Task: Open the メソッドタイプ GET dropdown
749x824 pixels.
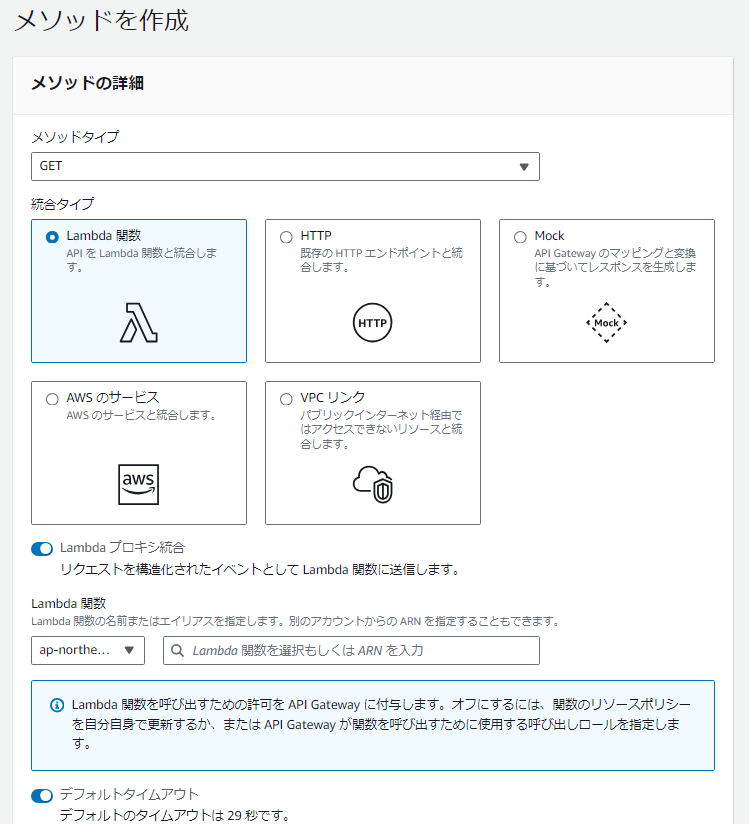Action: [x=285, y=167]
